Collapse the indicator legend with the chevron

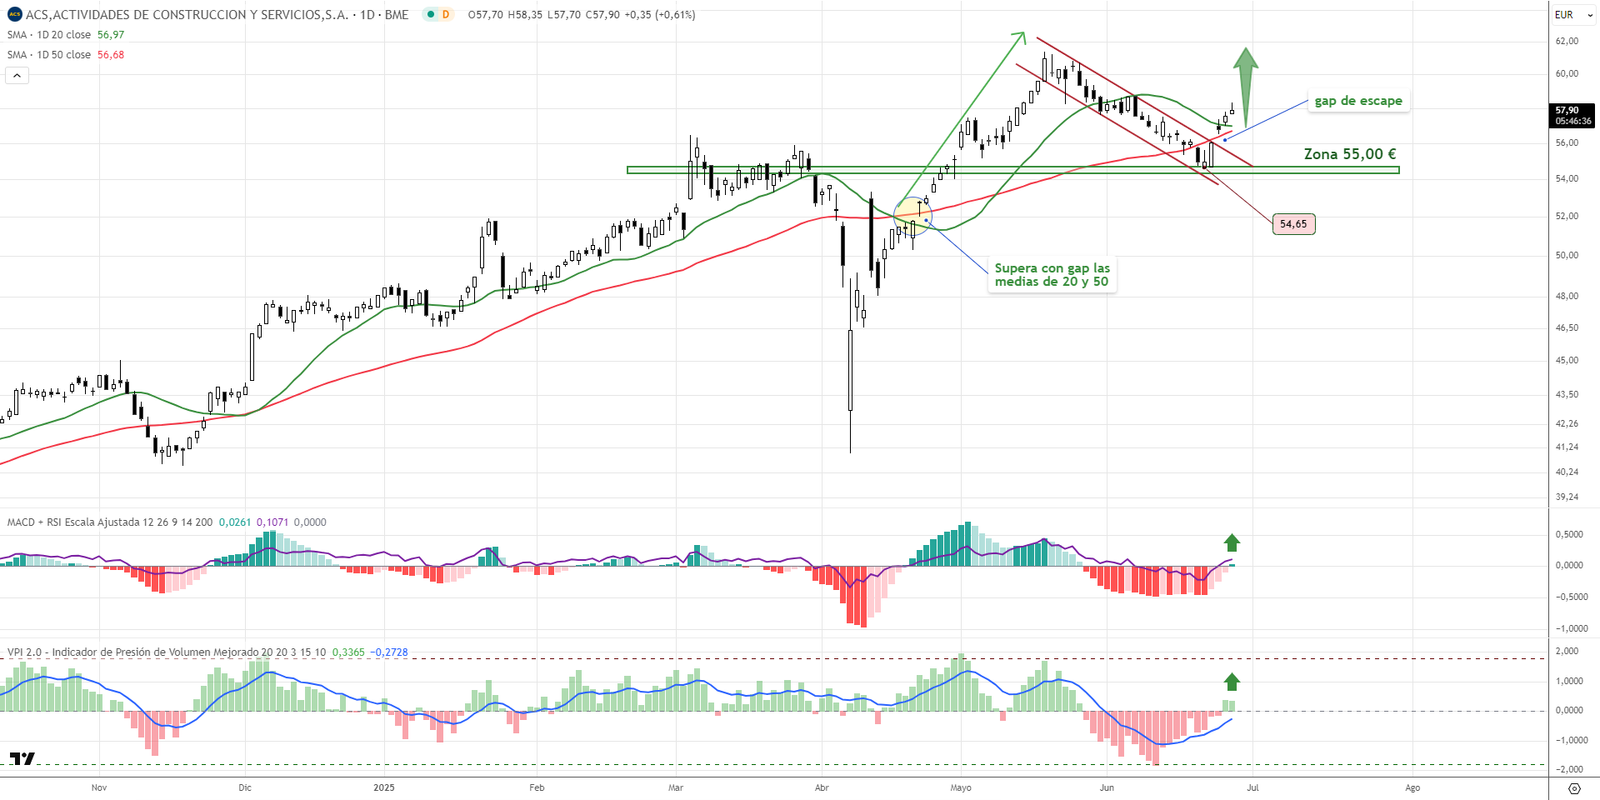tap(17, 75)
